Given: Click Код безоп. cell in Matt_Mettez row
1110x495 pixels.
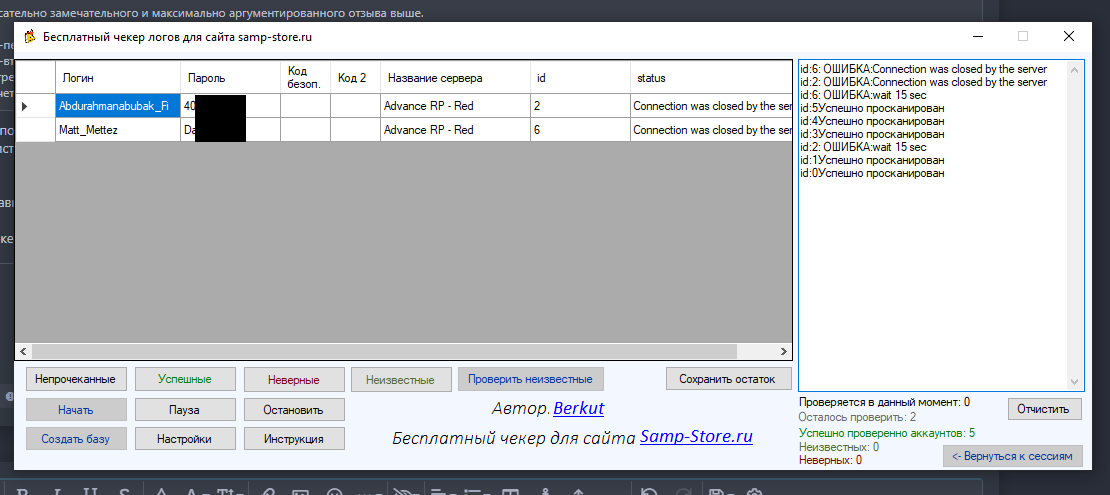Looking at the screenshot, I should [x=305, y=130].
